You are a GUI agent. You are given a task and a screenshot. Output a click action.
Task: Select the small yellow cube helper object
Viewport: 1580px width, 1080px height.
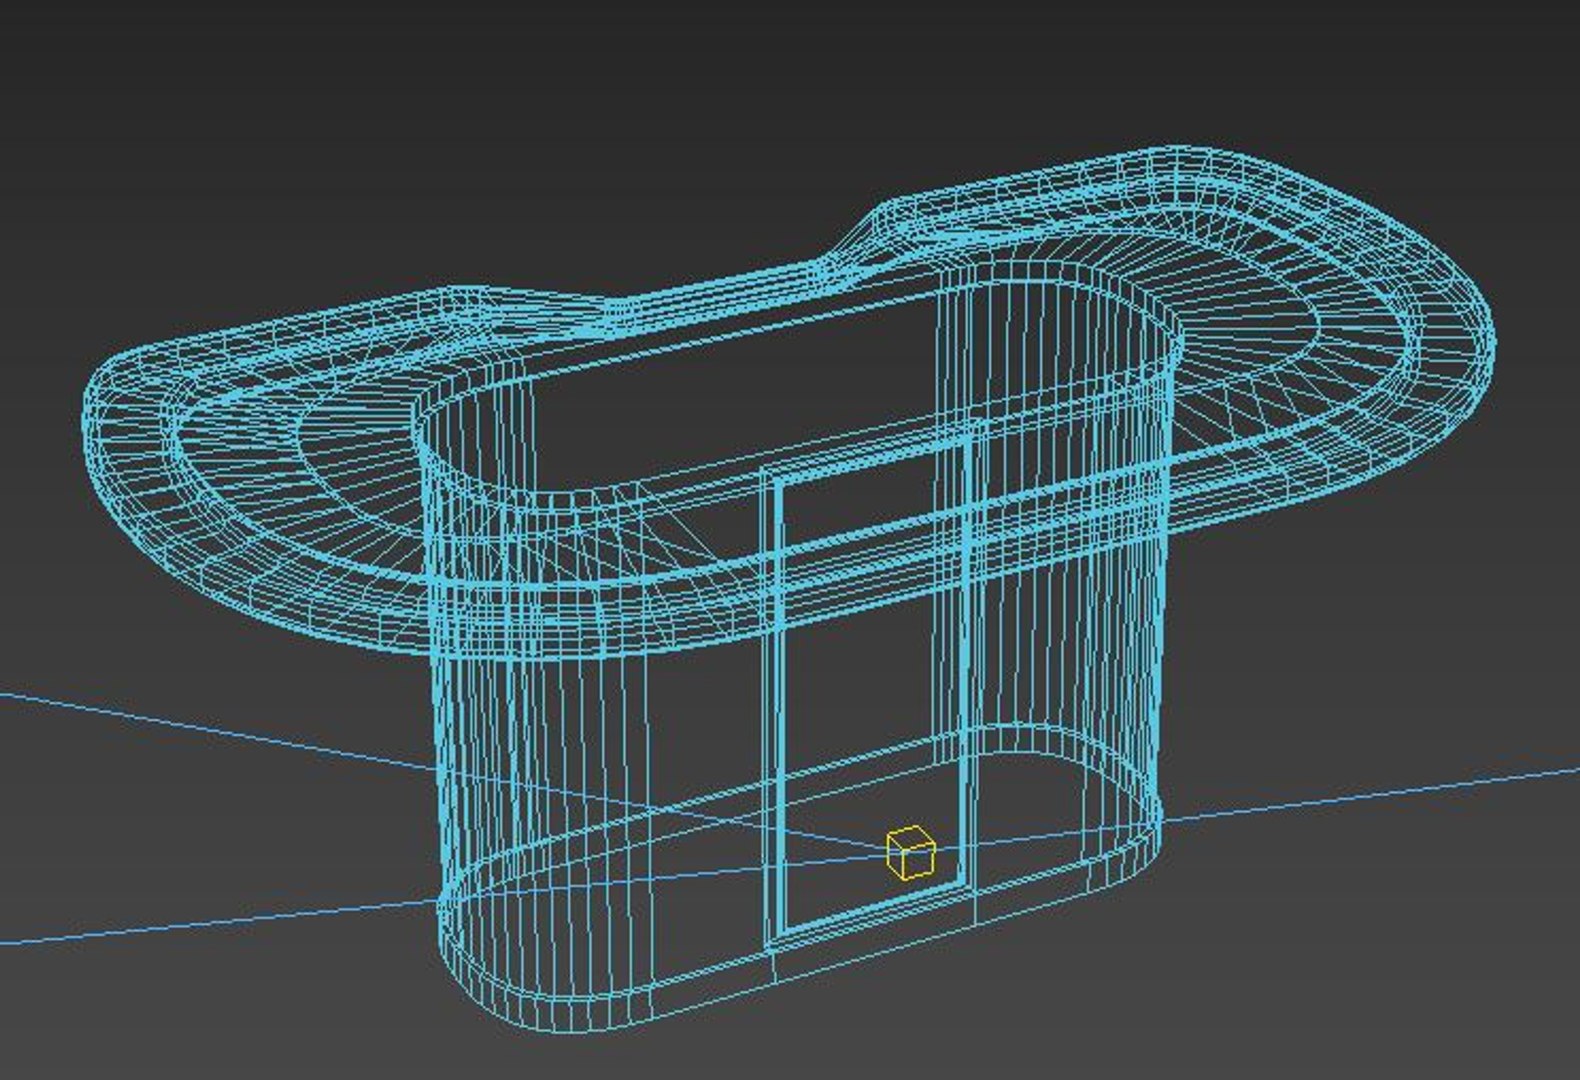[x=910, y=853]
